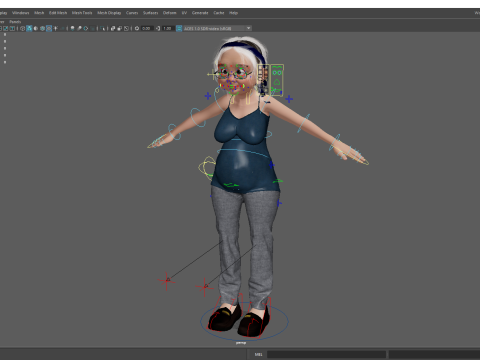Enable wireframe shading in panel toolbar
This screenshot has height=360, width=480.
(x=22, y=28)
